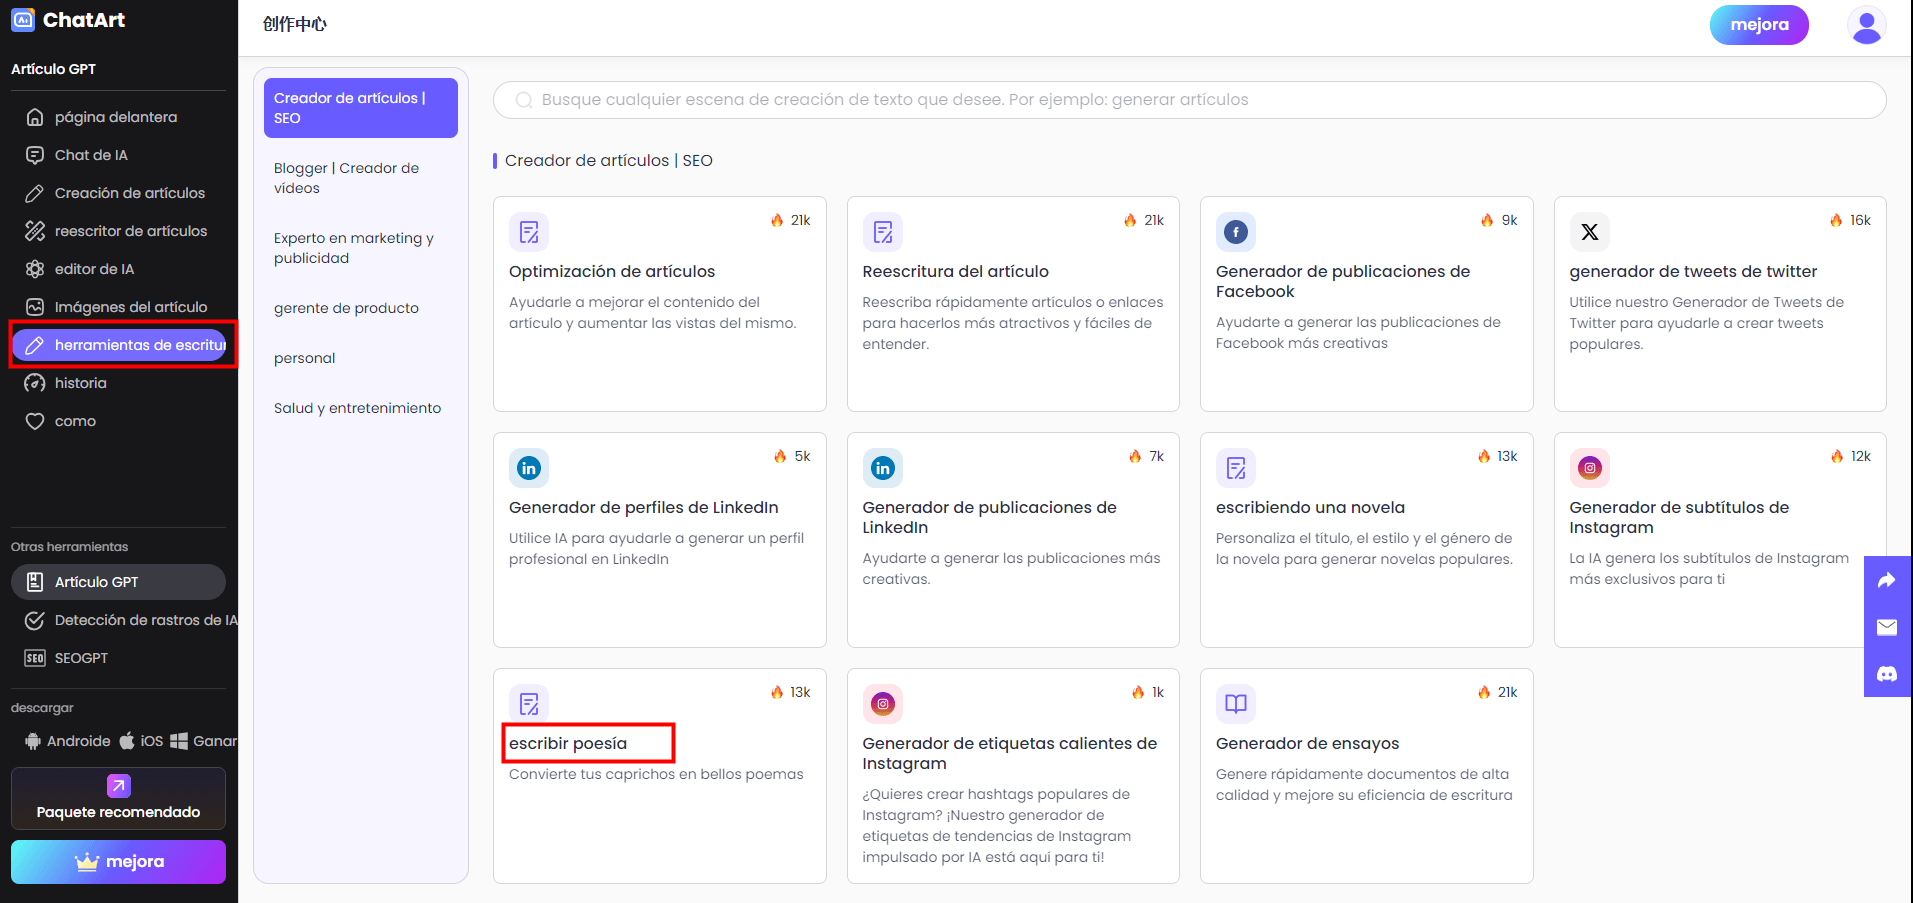Click the rewrite icon for reescritor de artículos
This screenshot has height=903, width=1913.
click(x=35, y=231)
